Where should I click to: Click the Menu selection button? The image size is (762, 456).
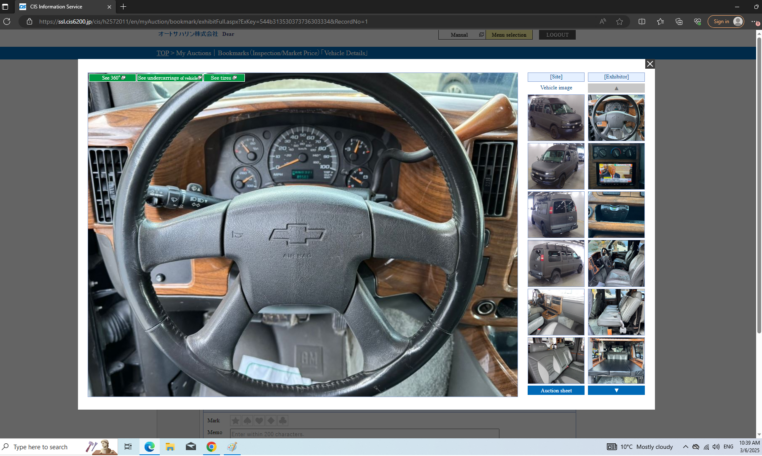[509, 35]
